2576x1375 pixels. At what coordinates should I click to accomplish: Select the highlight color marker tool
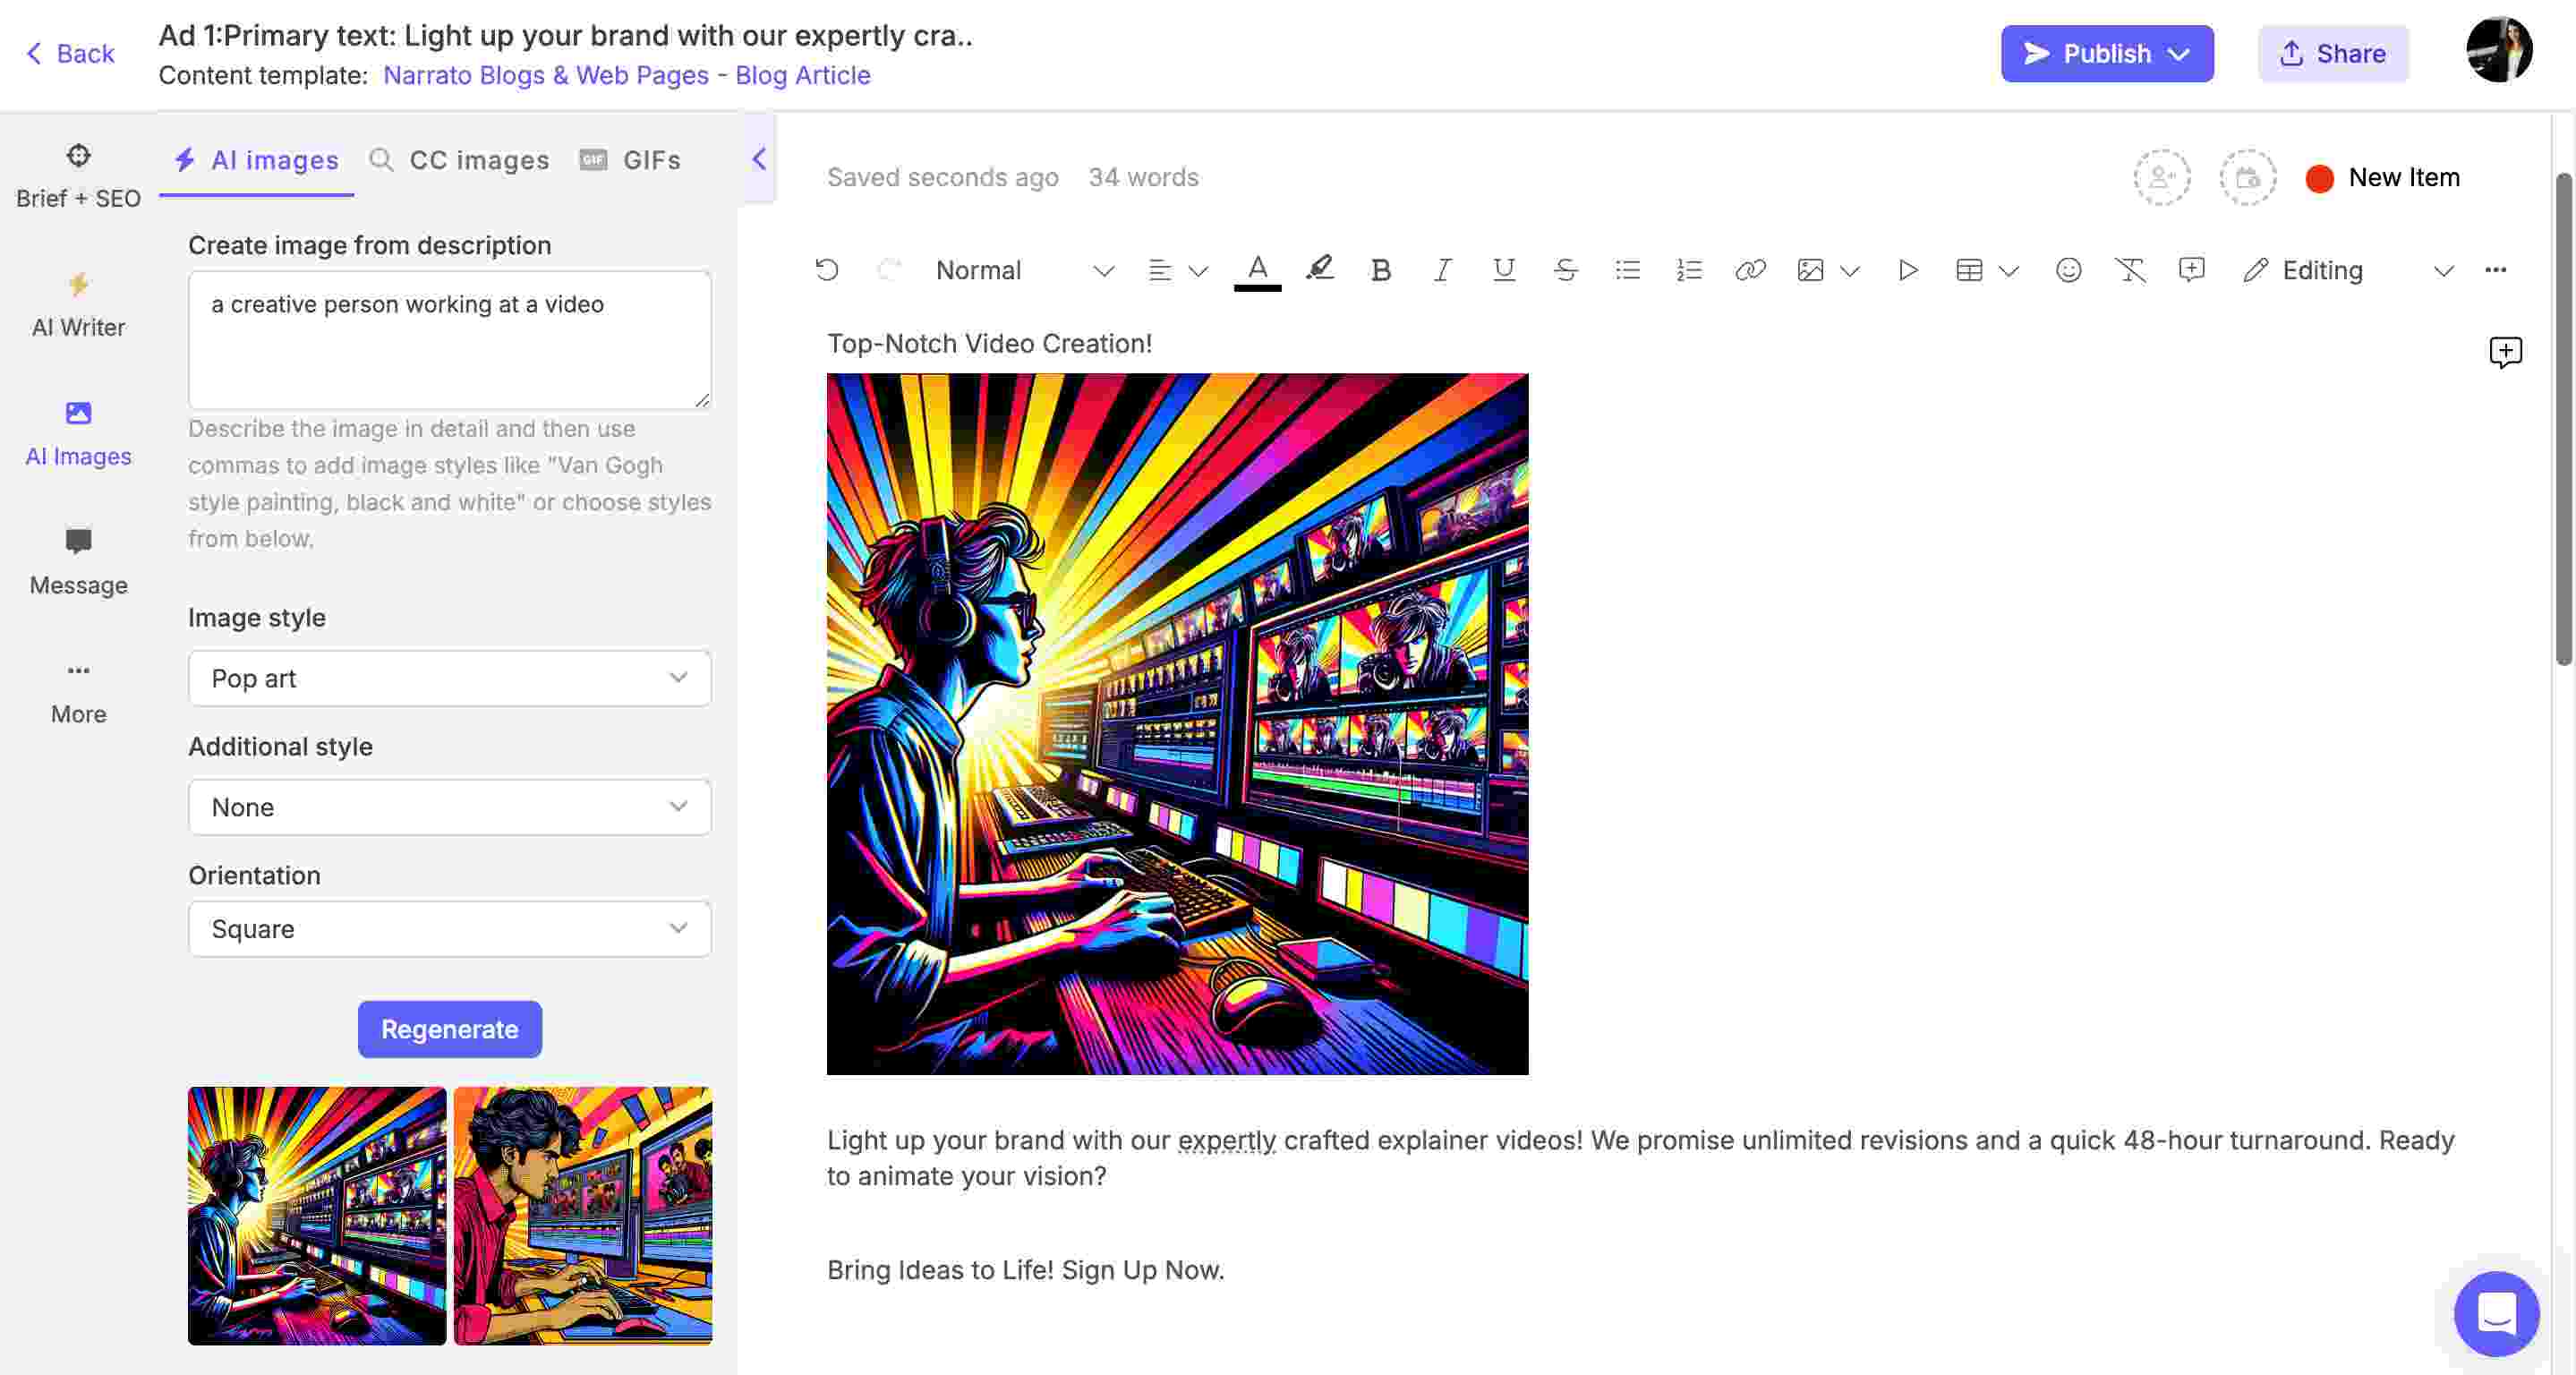[x=1319, y=268]
